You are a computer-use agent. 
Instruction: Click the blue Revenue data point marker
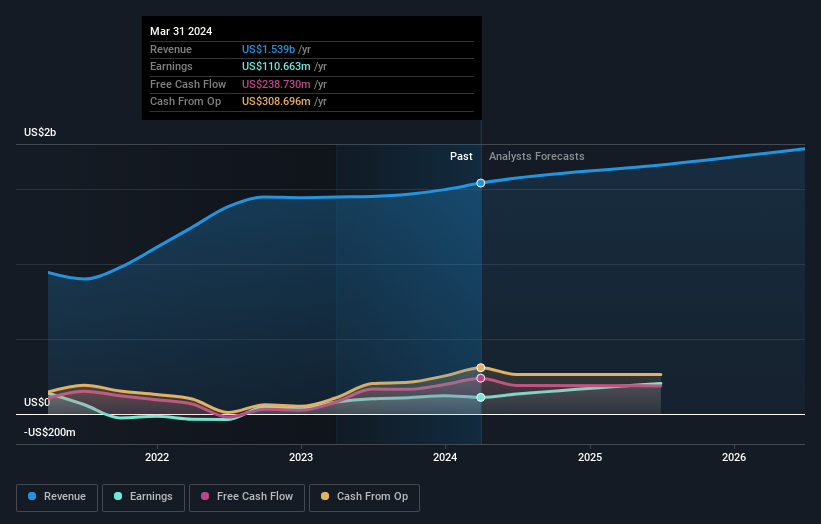[481, 183]
